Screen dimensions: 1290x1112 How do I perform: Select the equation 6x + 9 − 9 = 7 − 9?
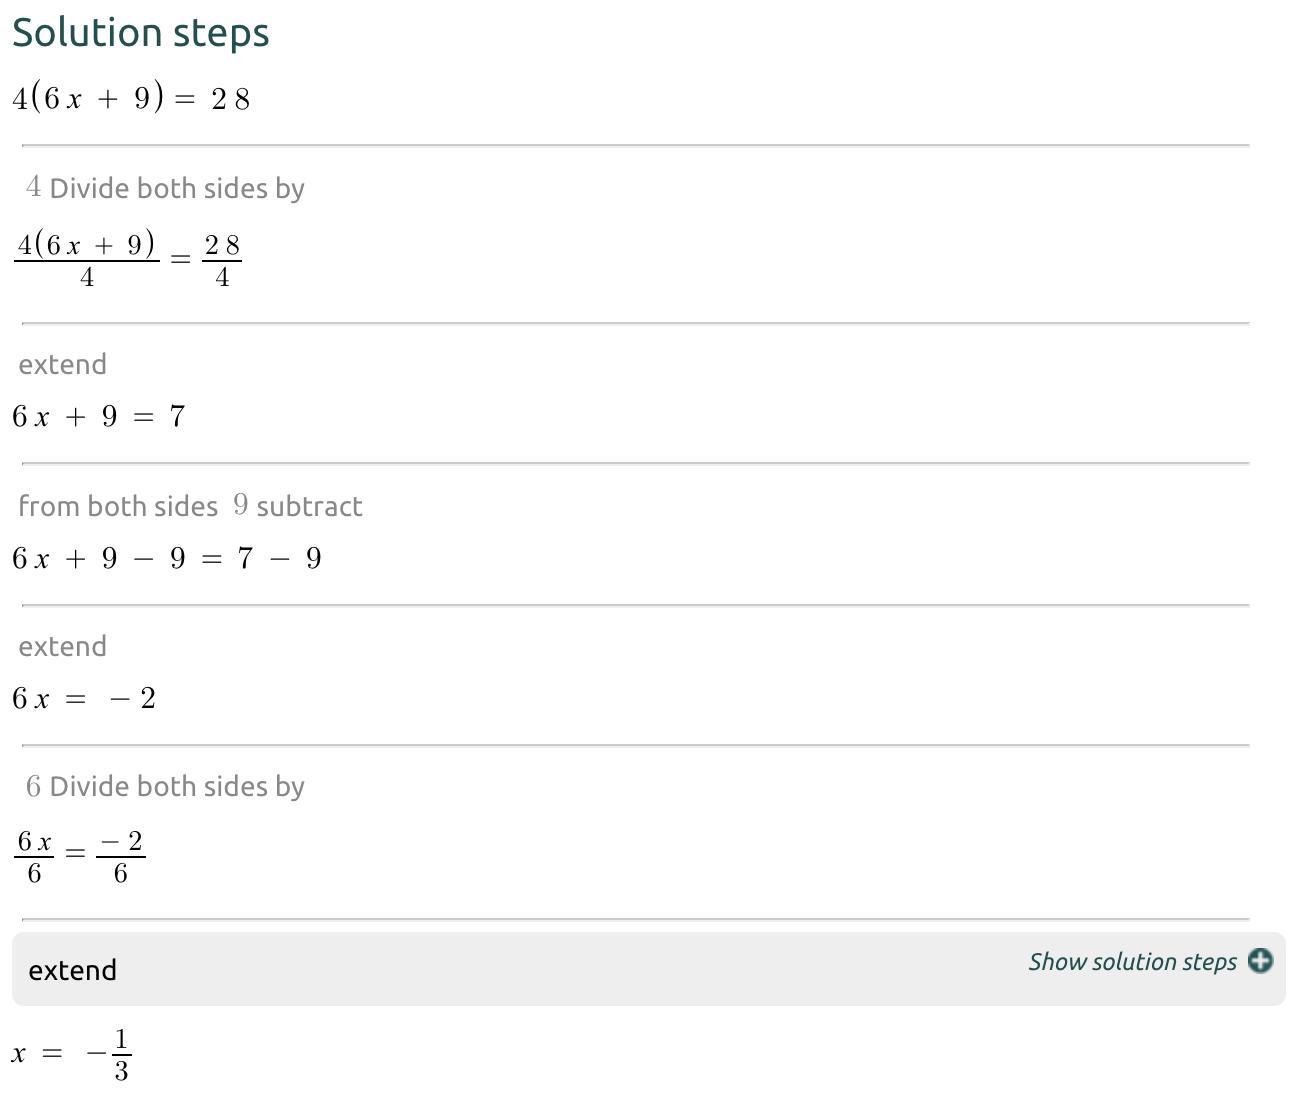pyautogui.click(x=166, y=558)
